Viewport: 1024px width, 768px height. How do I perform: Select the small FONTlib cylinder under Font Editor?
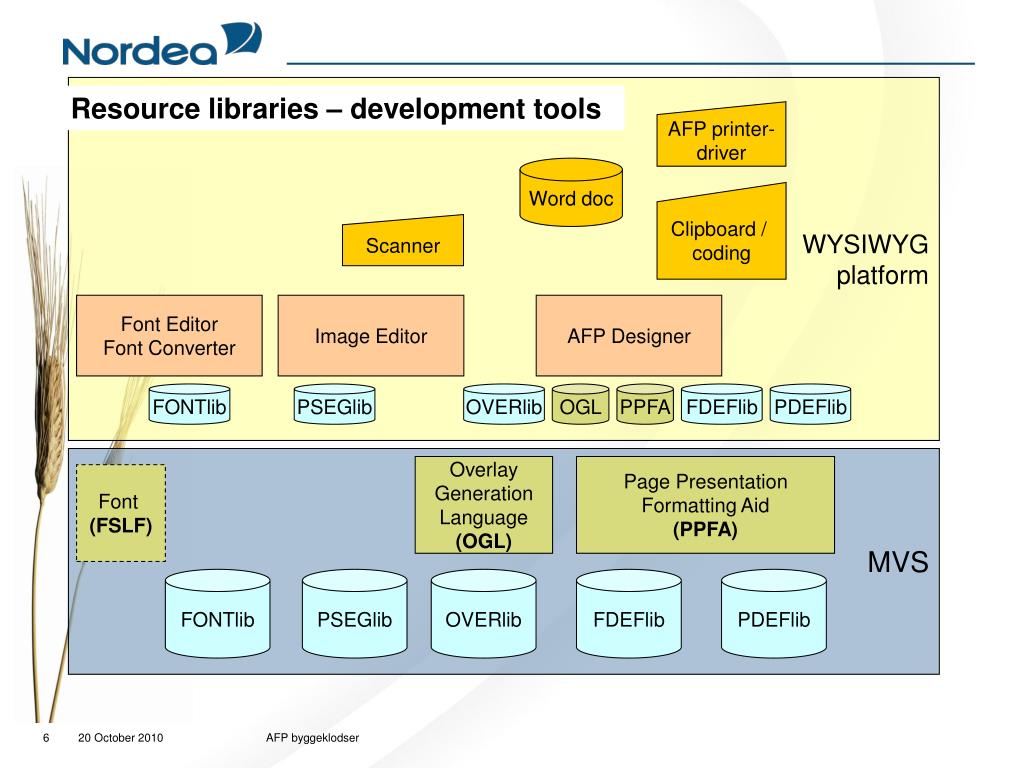(x=189, y=404)
